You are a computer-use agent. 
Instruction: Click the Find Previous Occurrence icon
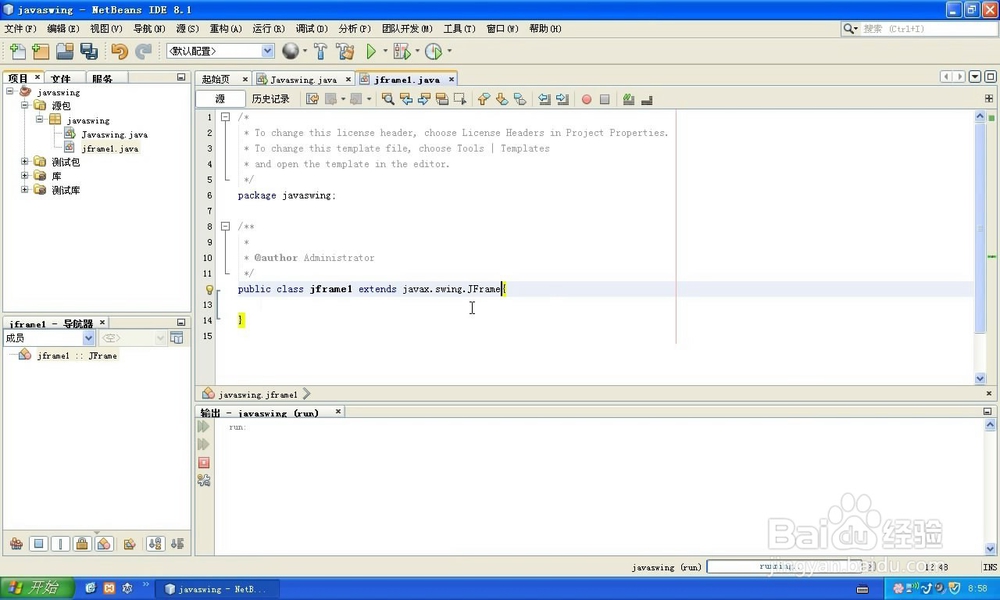click(406, 99)
